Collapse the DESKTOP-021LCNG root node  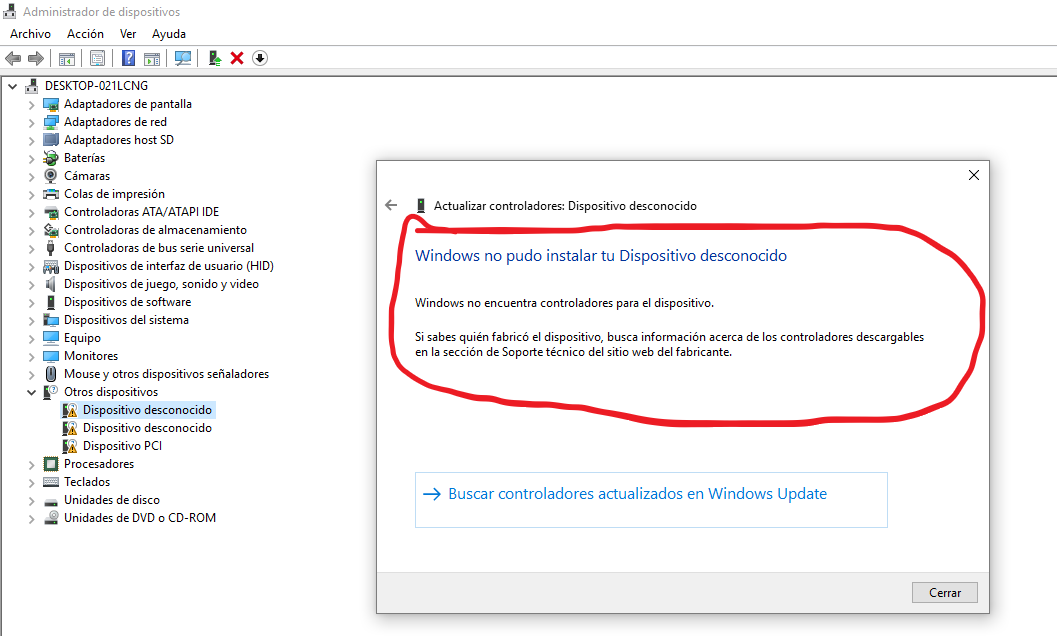13,86
